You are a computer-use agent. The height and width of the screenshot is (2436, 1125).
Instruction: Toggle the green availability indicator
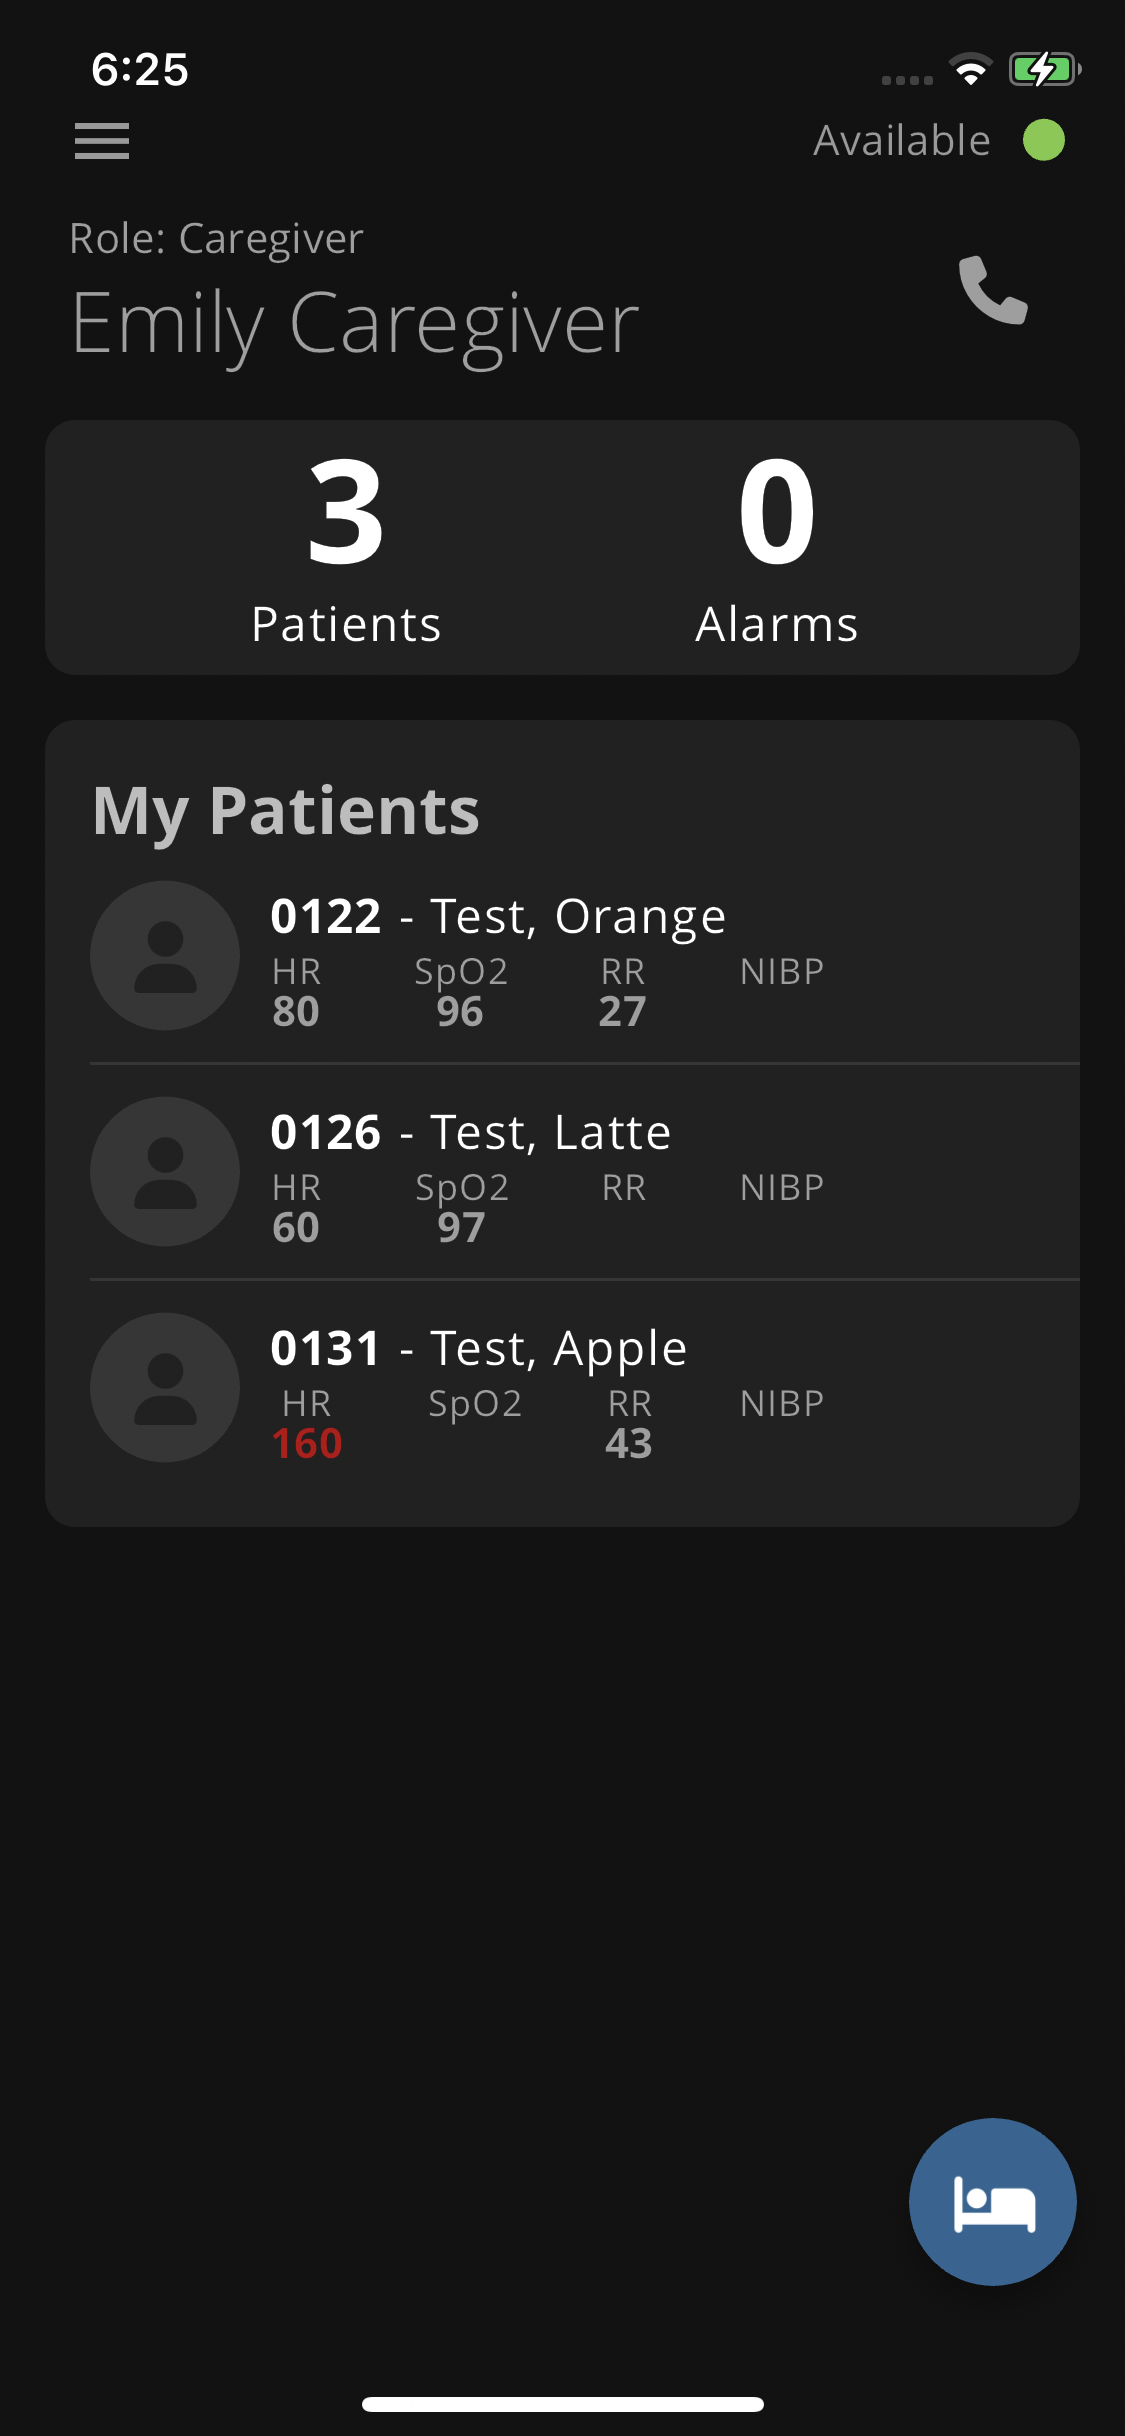pos(1044,140)
